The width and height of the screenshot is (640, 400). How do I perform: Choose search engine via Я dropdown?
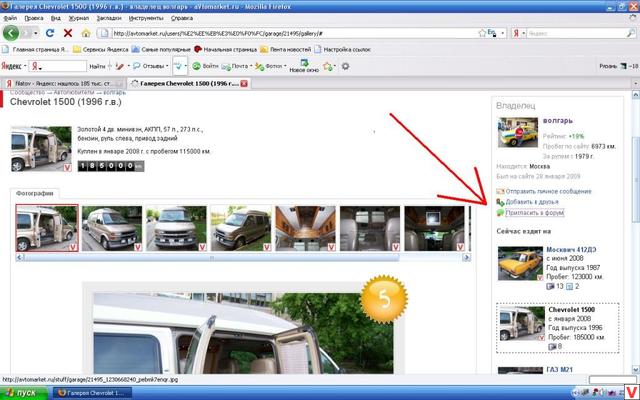point(519,33)
